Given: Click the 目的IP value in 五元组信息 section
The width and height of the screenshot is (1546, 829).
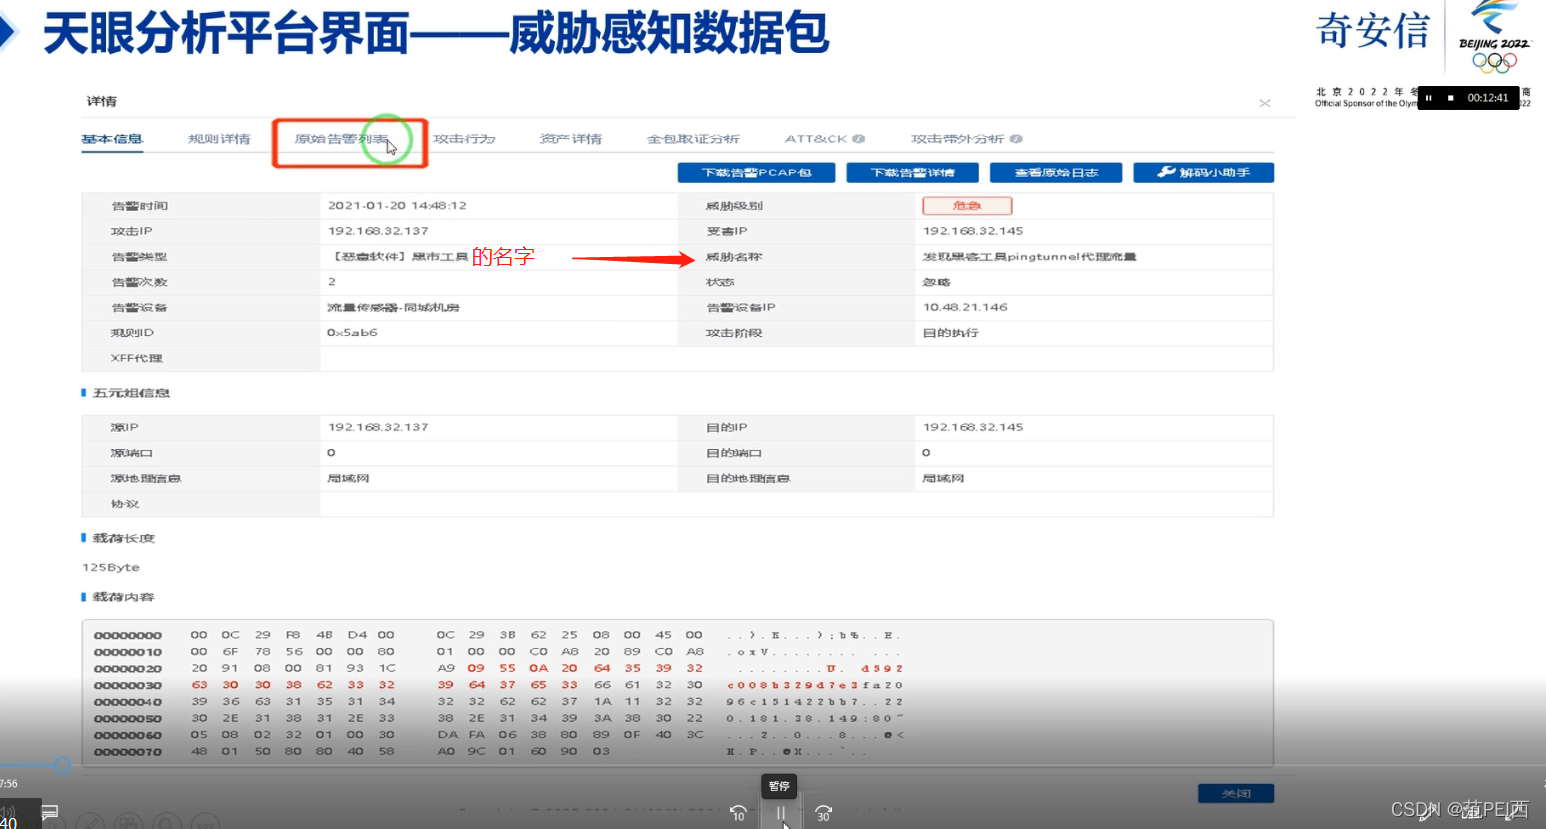Looking at the screenshot, I should tap(973, 427).
